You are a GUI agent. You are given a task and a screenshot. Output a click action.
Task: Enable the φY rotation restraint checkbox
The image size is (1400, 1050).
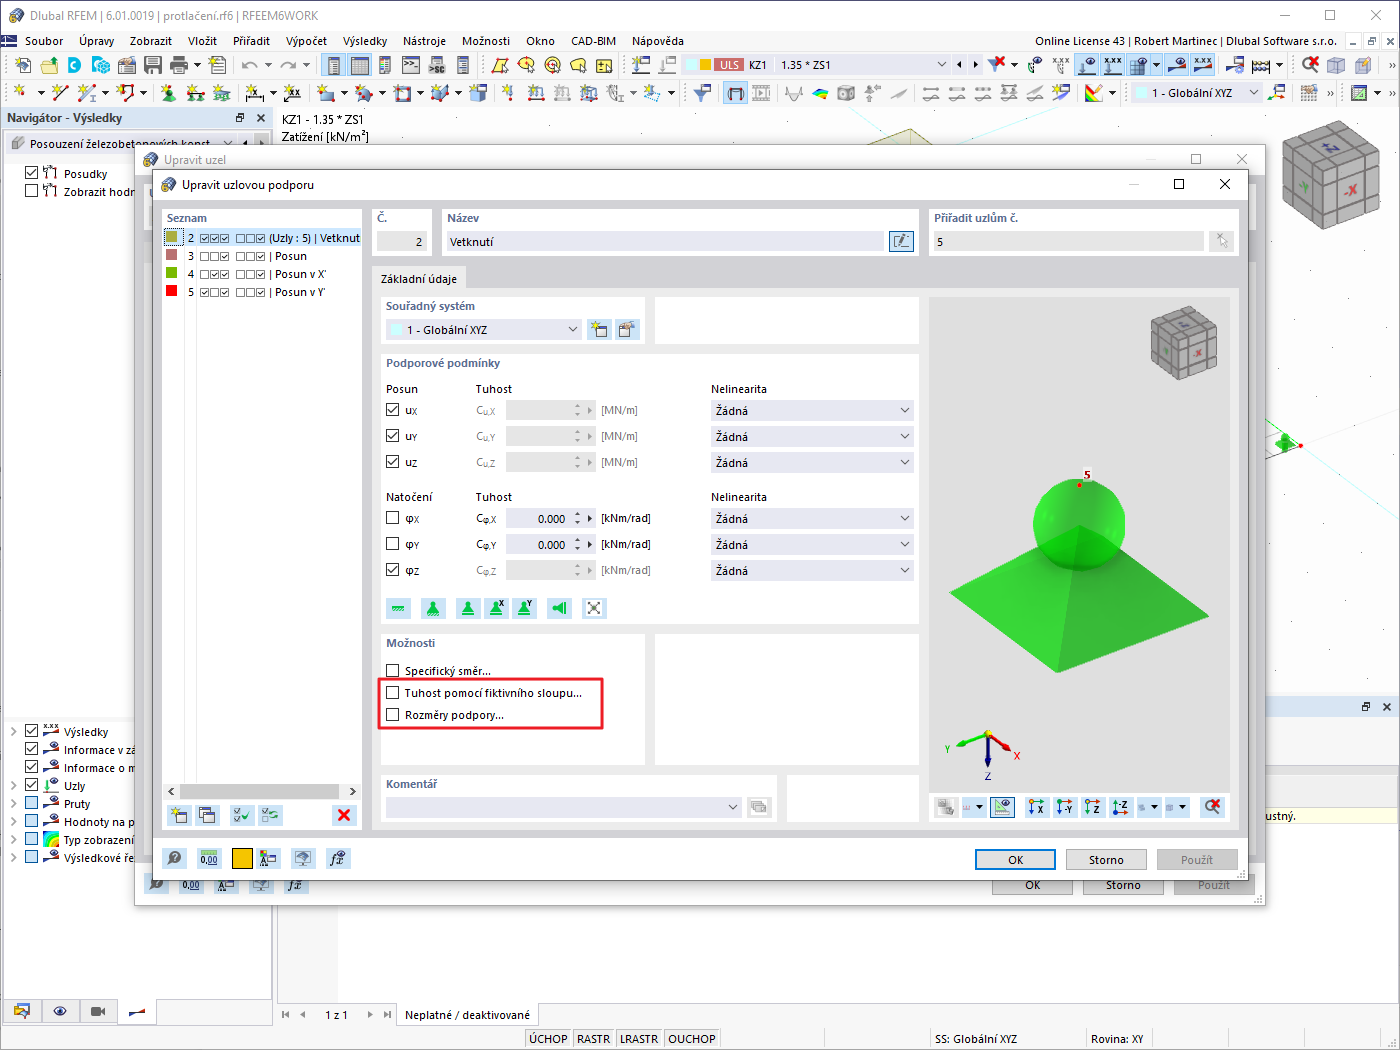point(393,544)
